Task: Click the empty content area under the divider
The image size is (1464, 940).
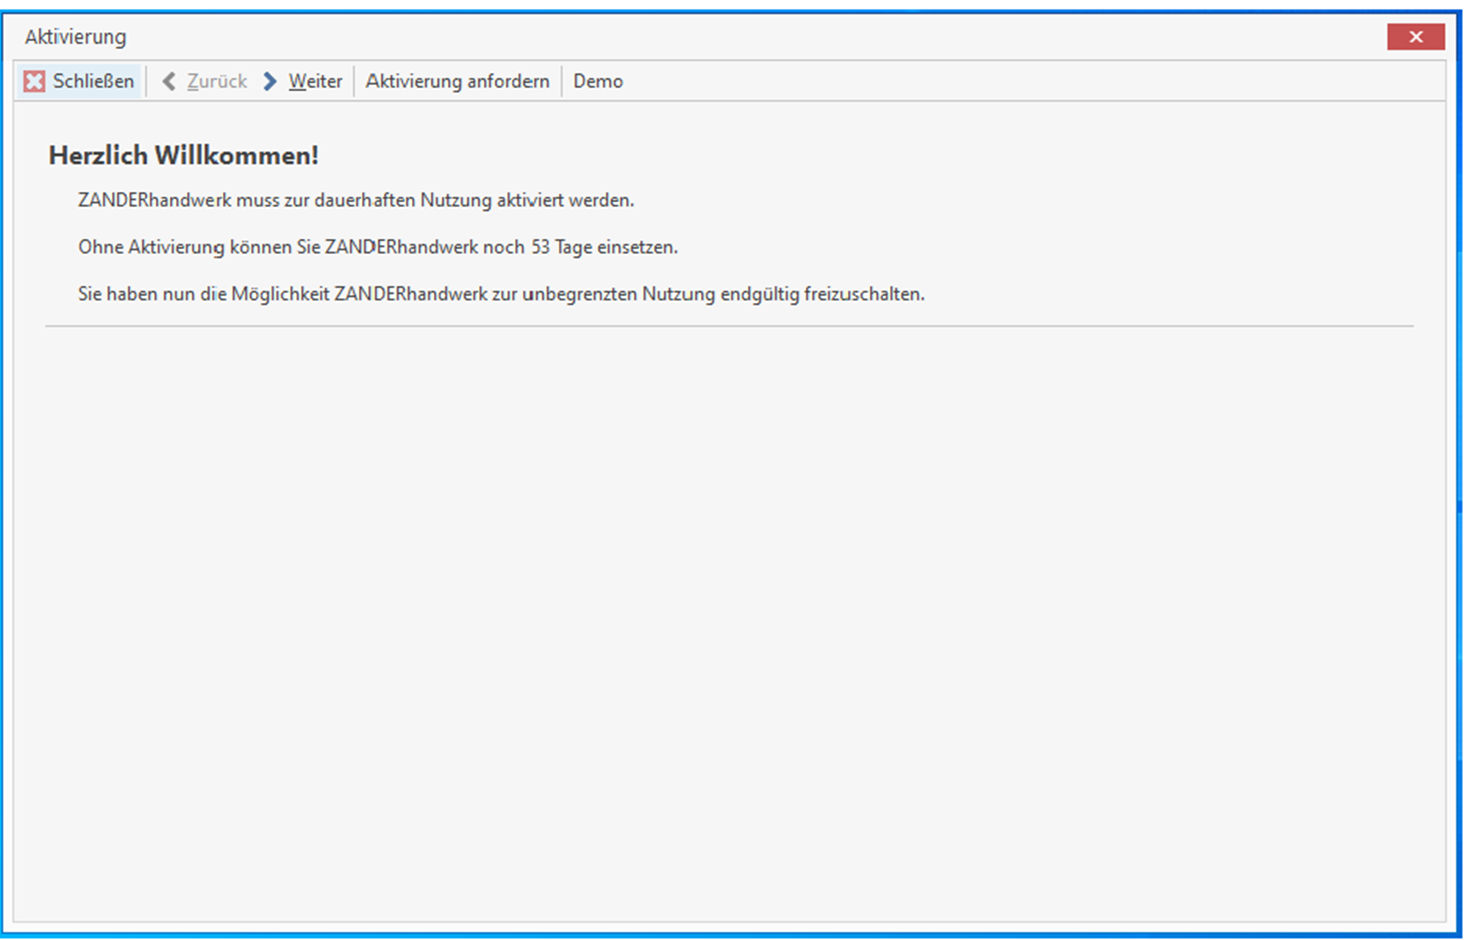Action: coord(729,620)
